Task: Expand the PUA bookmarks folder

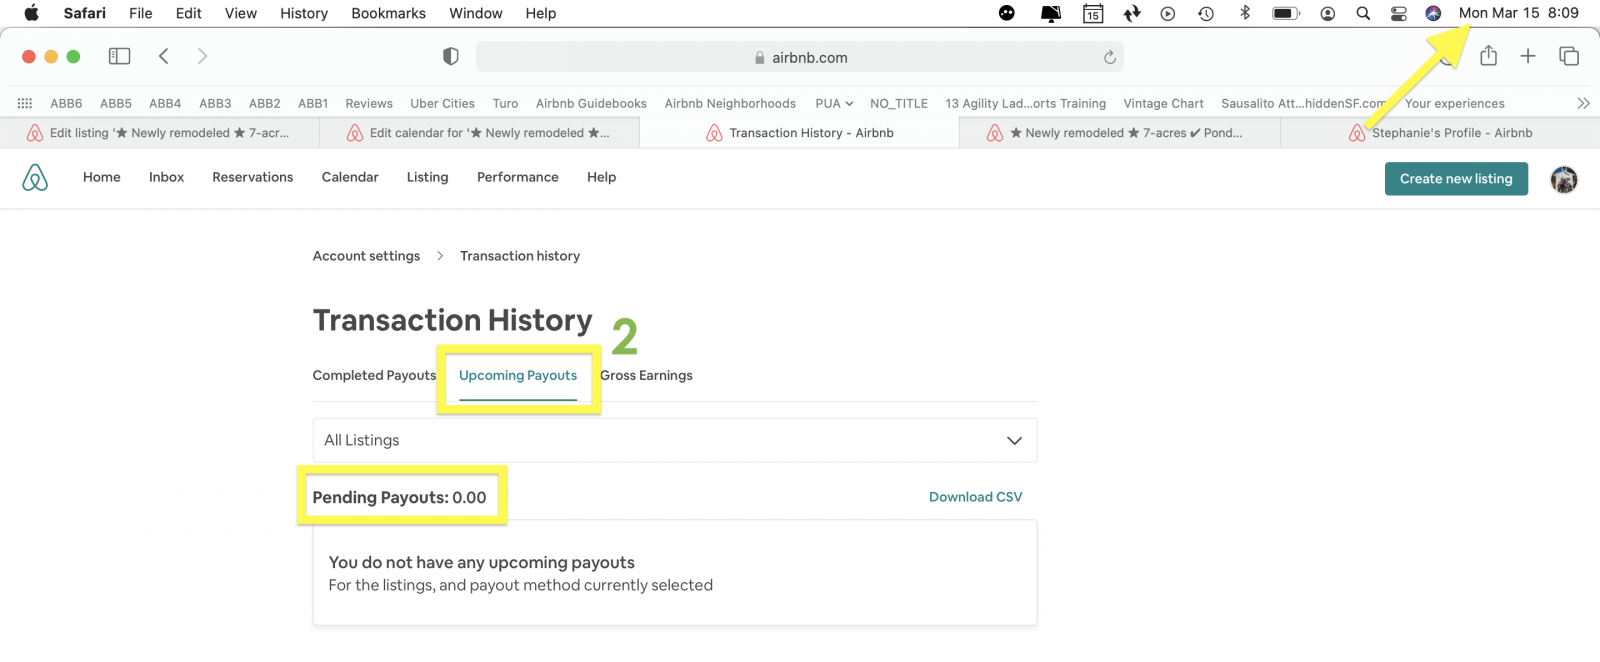Action: (x=834, y=103)
